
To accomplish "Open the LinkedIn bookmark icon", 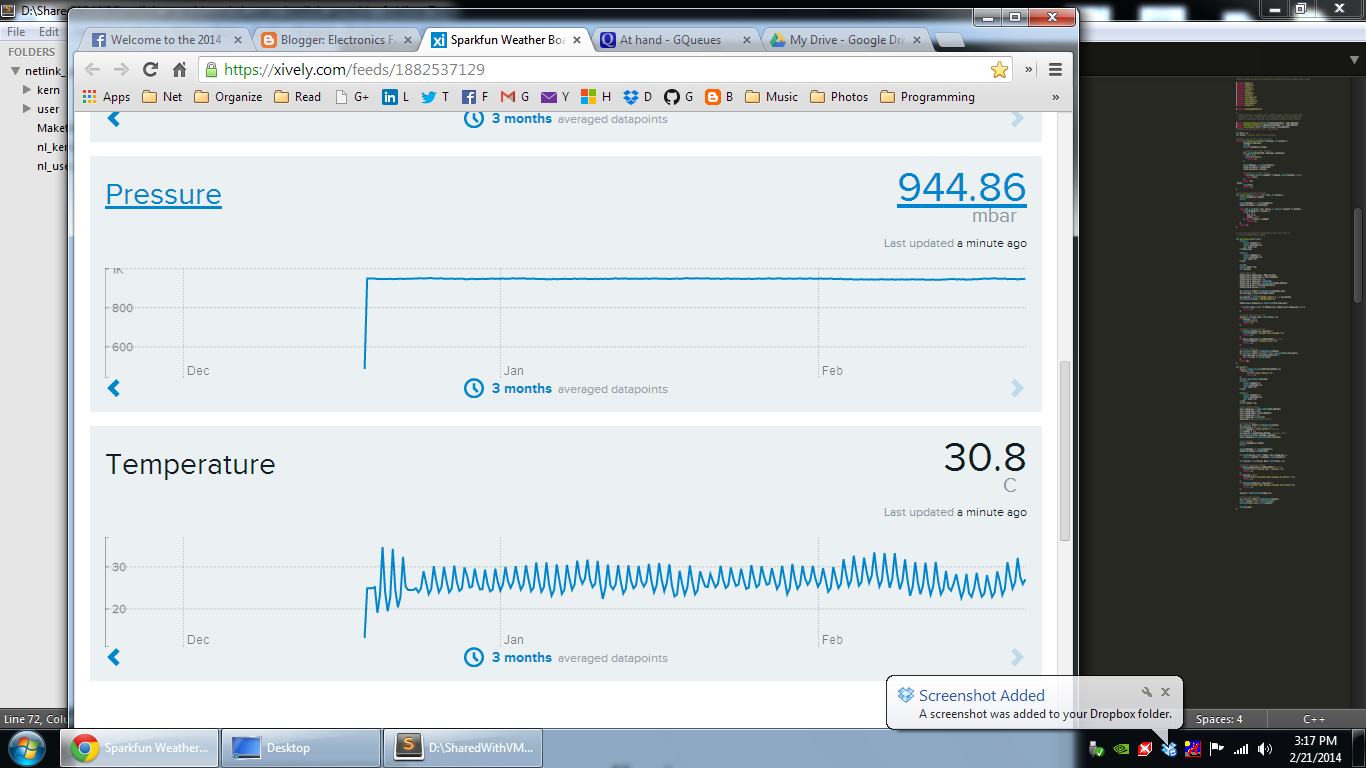I will click(x=392, y=96).
